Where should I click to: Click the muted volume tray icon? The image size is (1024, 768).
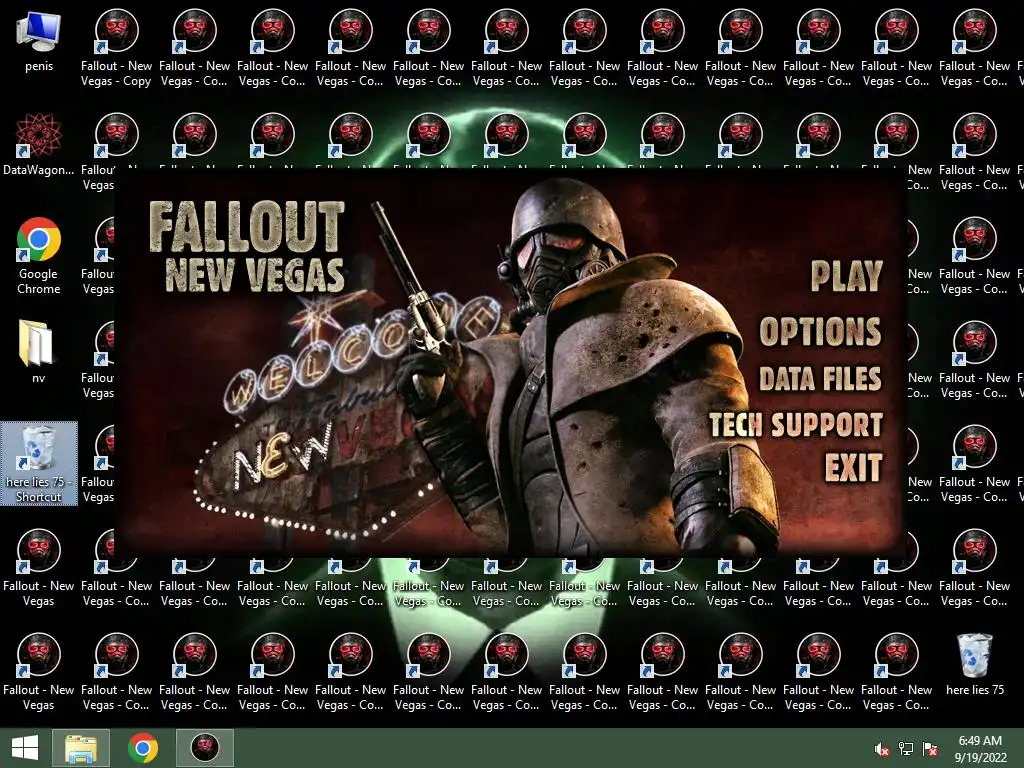(882, 749)
